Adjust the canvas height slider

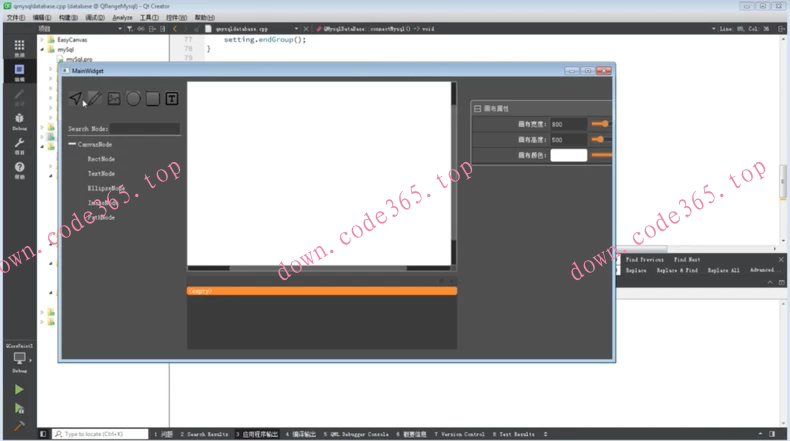pos(602,140)
